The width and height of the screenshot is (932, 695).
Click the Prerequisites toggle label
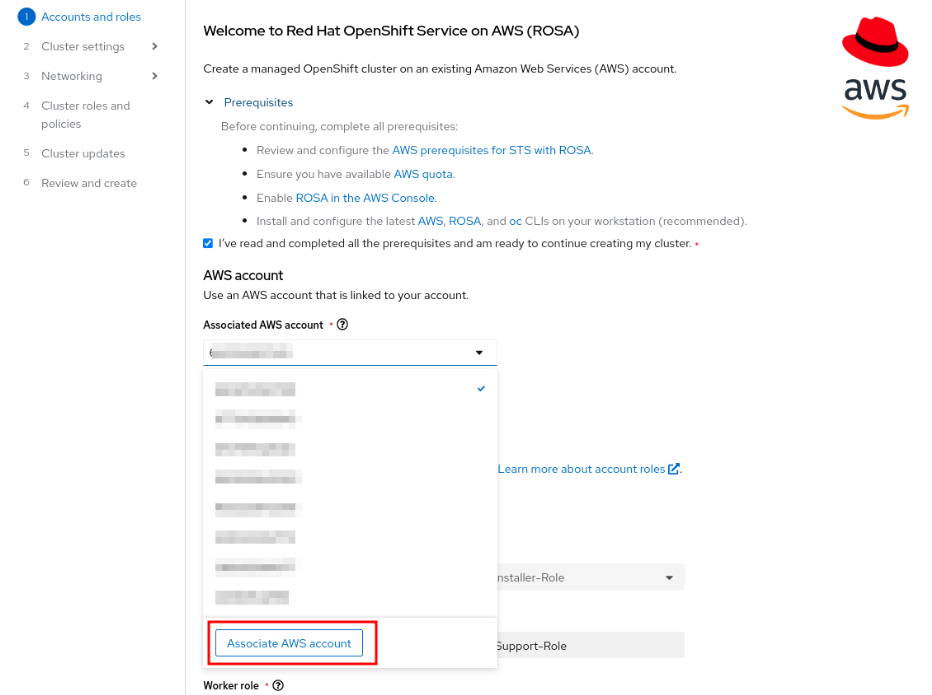pos(258,102)
